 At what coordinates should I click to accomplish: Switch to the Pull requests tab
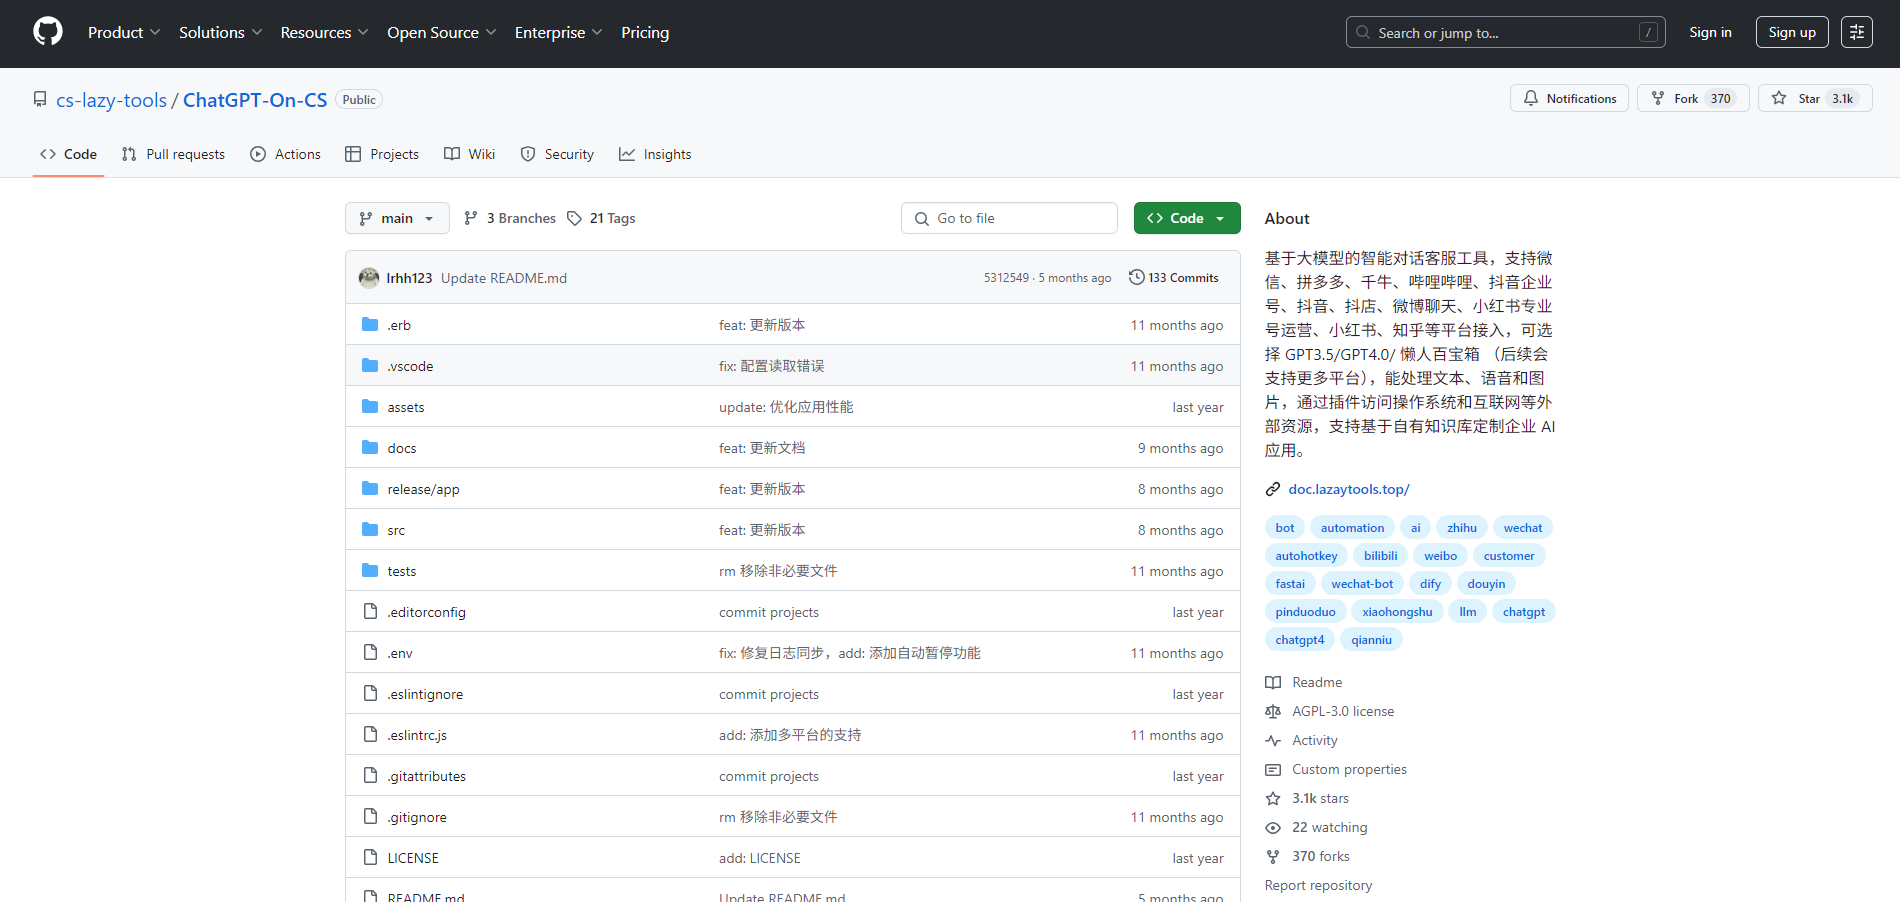point(173,154)
